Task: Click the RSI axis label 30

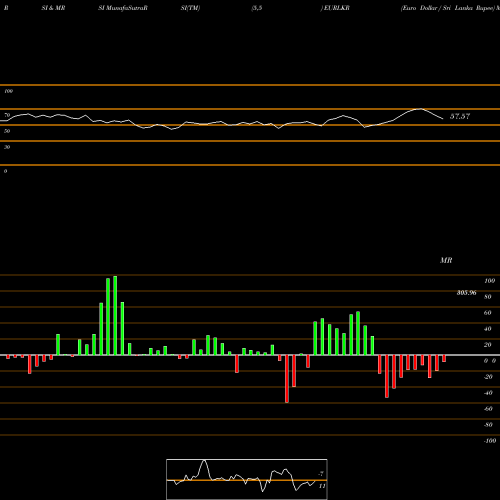Action: pyautogui.click(x=7, y=147)
